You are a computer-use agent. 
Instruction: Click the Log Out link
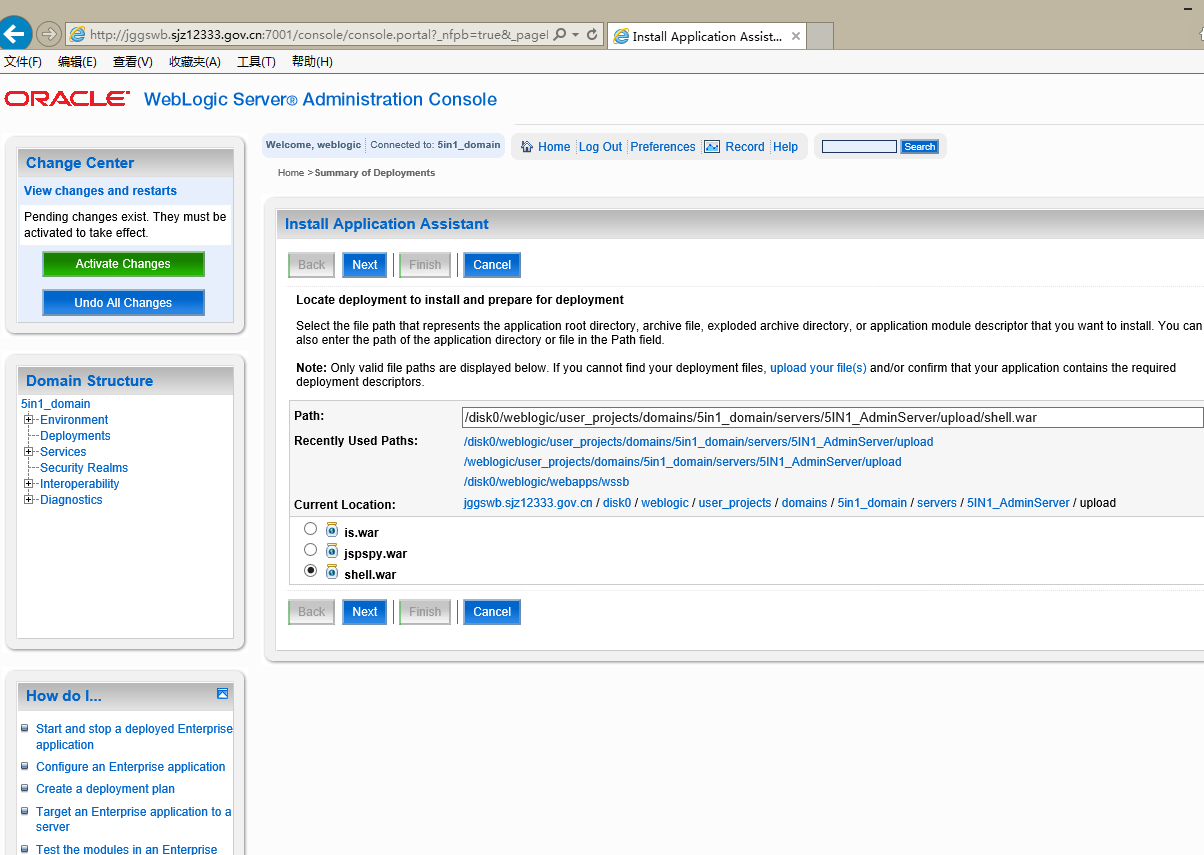600,147
